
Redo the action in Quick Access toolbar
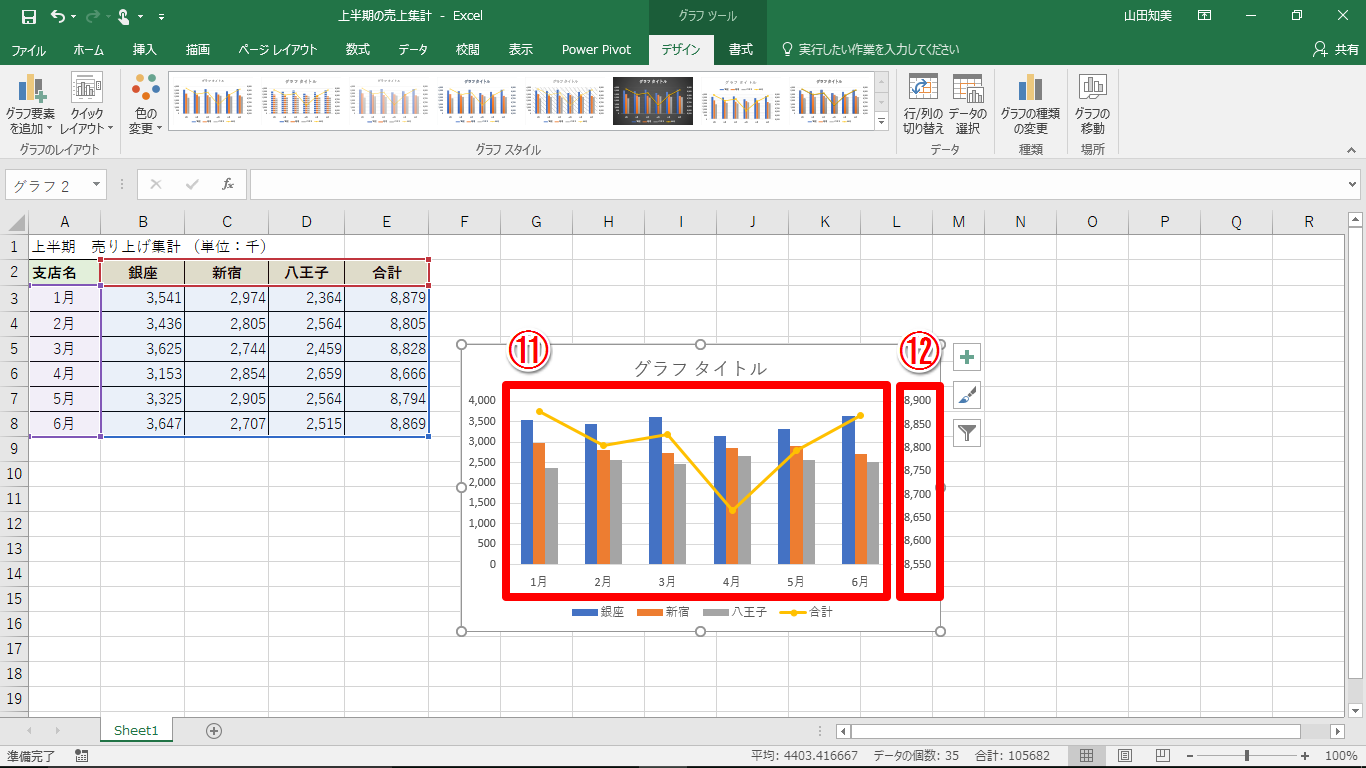pos(92,16)
